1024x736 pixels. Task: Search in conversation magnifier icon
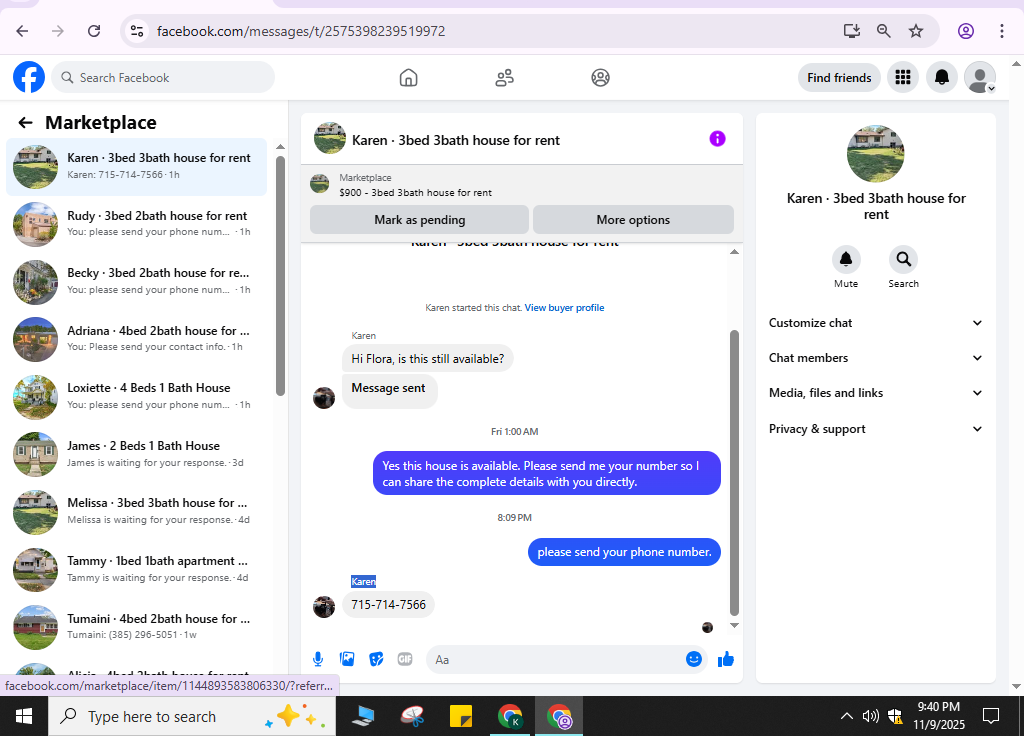click(x=903, y=259)
